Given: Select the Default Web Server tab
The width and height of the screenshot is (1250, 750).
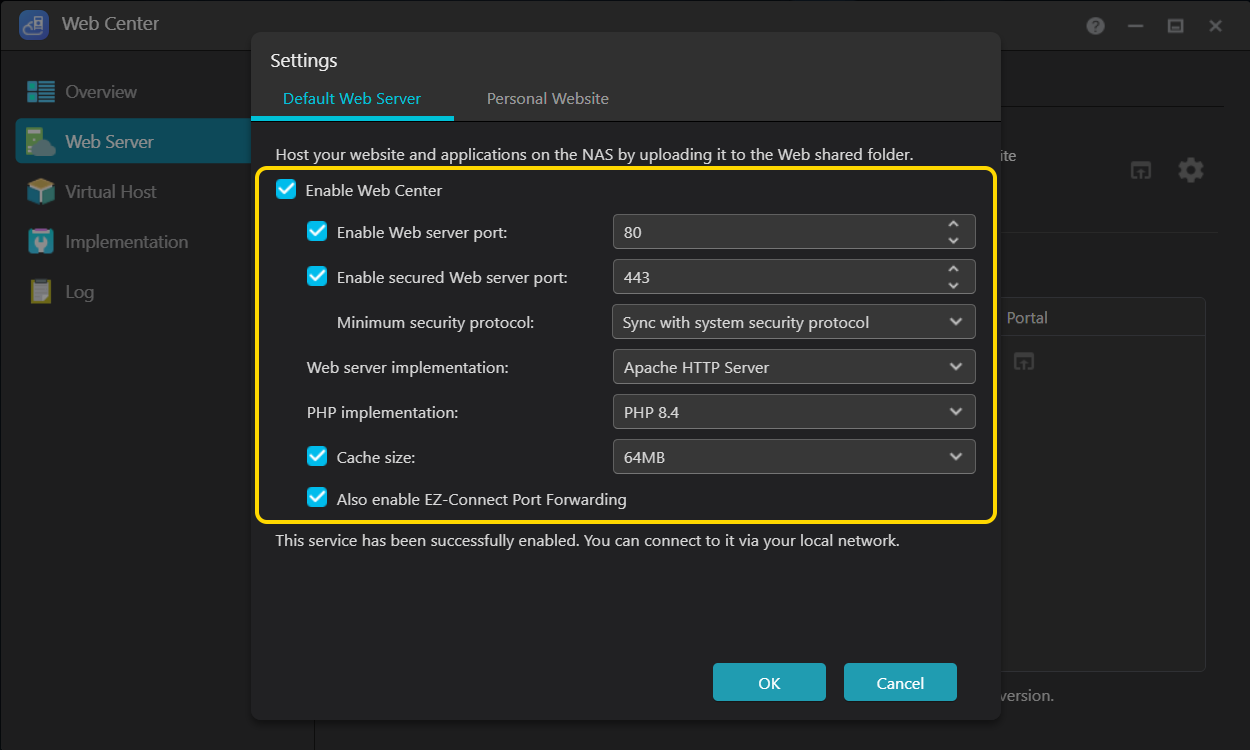Looking at the screenshot, I should [x=352, y=99].
